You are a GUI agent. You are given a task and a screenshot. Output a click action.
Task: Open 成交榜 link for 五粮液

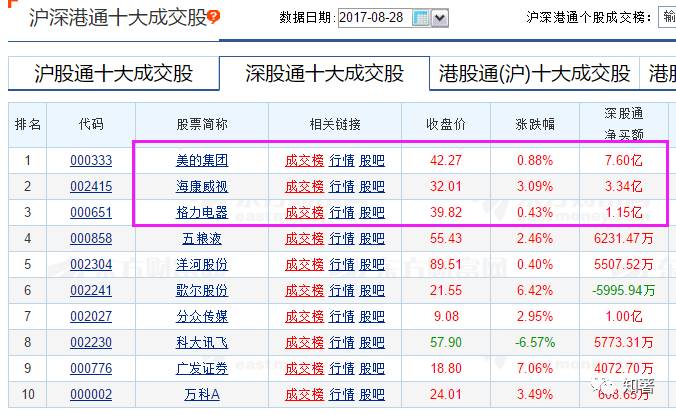point(304,238)
